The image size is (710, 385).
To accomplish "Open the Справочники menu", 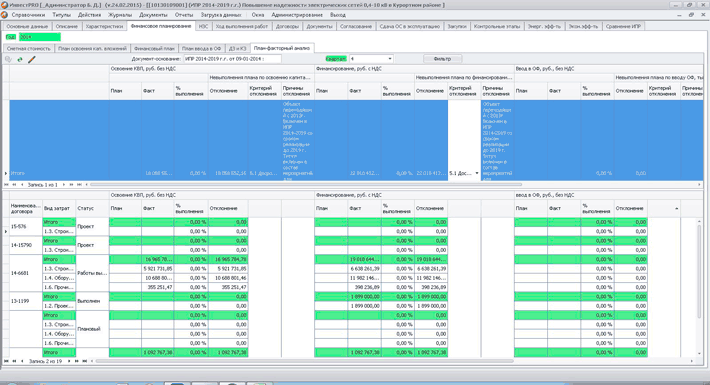I will 28,15.
